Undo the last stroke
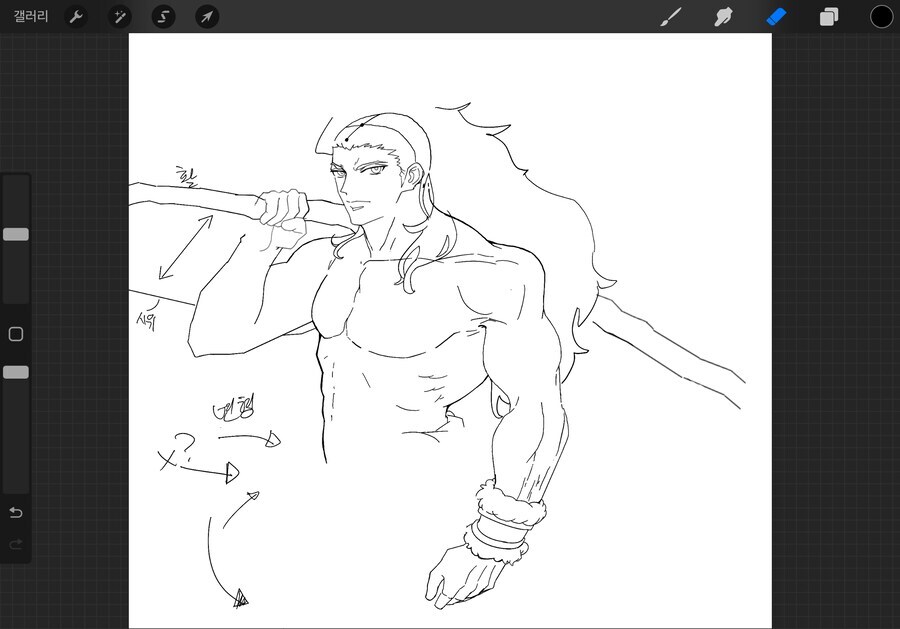Screen dimensions: 900x629 pyautogui.click(x=16, y=512)
